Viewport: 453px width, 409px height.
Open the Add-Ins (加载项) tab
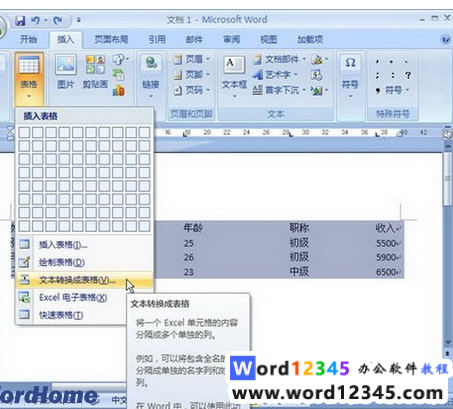pos(310,39)
